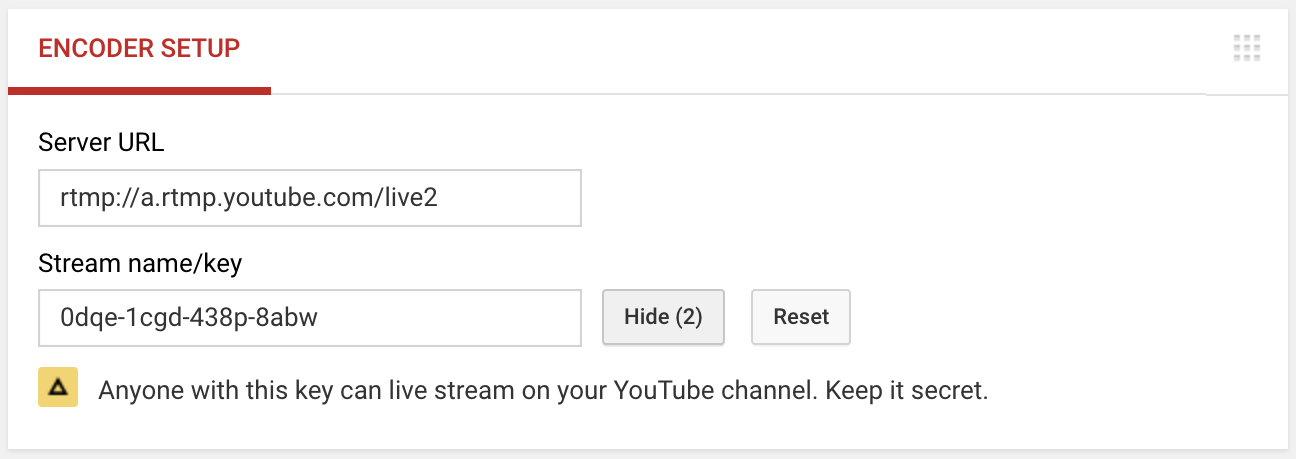
Task: Focus the Server URL input field
Action: click(x=310, y=198)
